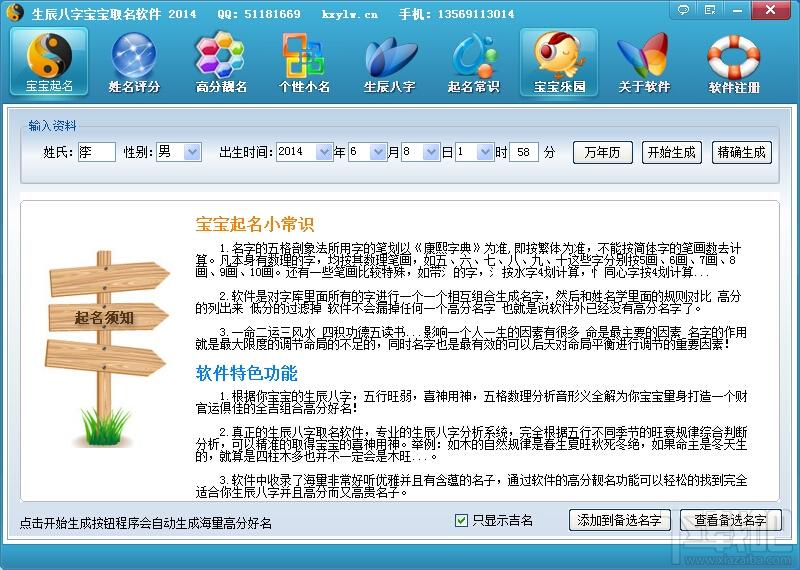Toggle the 只显示吉名 checkbox
The height and width of the screenshot is (570, 800).
tap(461, 520)
